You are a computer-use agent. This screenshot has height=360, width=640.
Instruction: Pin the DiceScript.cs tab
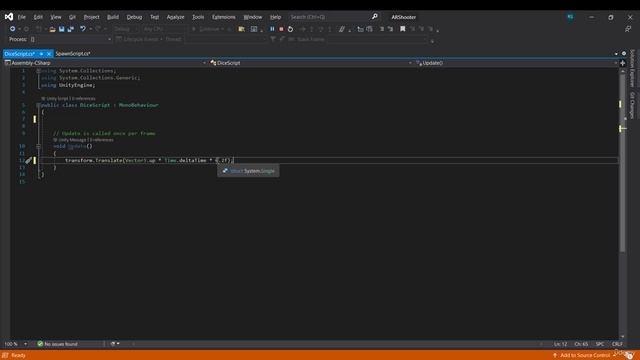(x=41, y=54)
